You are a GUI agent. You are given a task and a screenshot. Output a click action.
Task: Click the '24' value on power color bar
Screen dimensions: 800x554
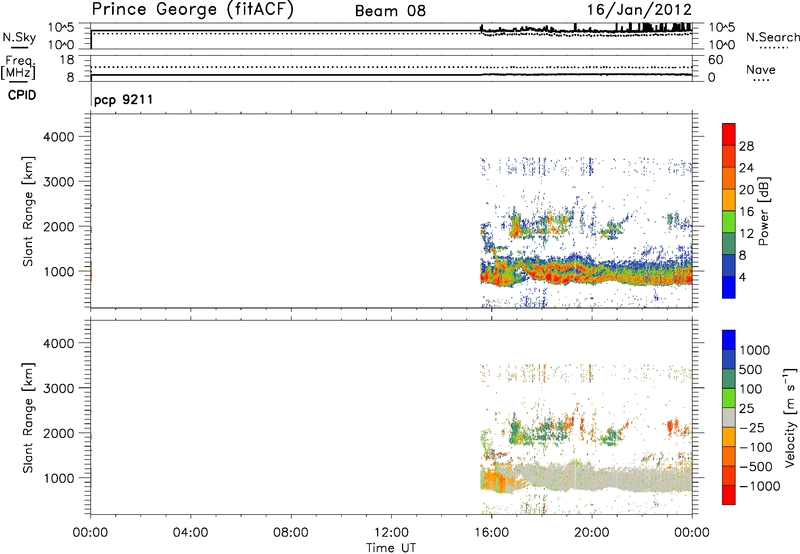(x=746, y=168)
